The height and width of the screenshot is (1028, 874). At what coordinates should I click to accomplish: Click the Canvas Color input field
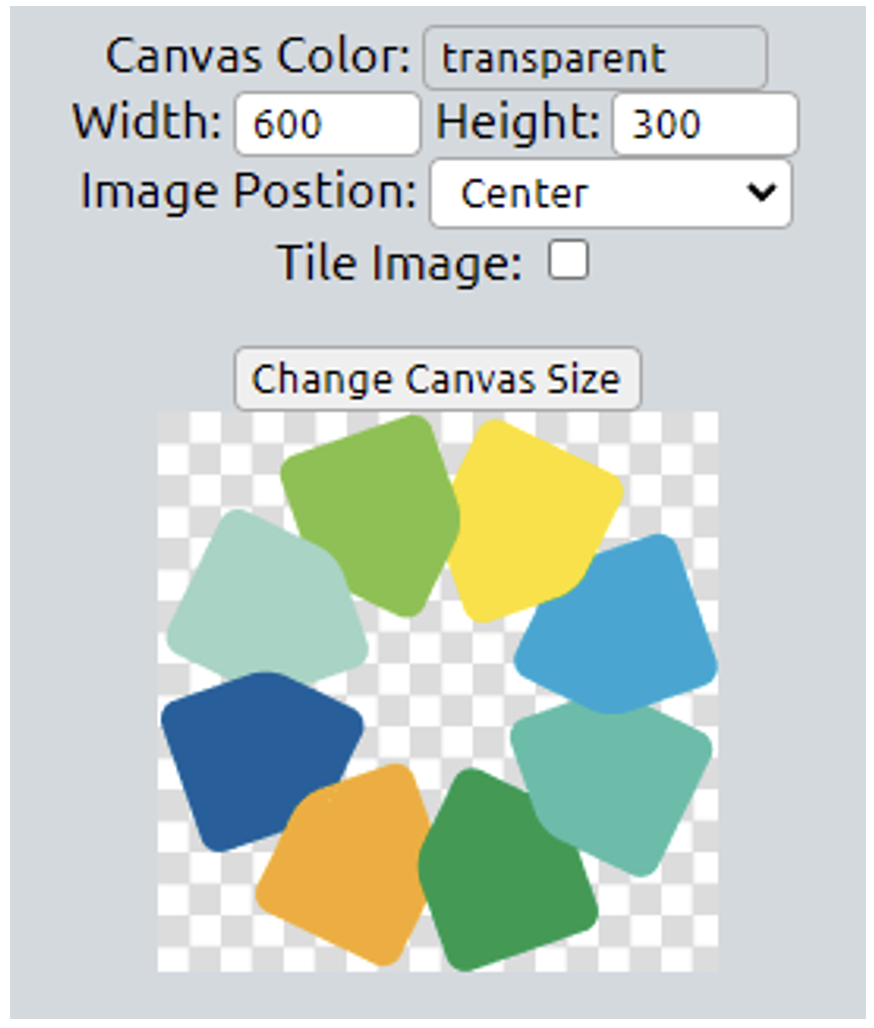click(x=595, y=58)
